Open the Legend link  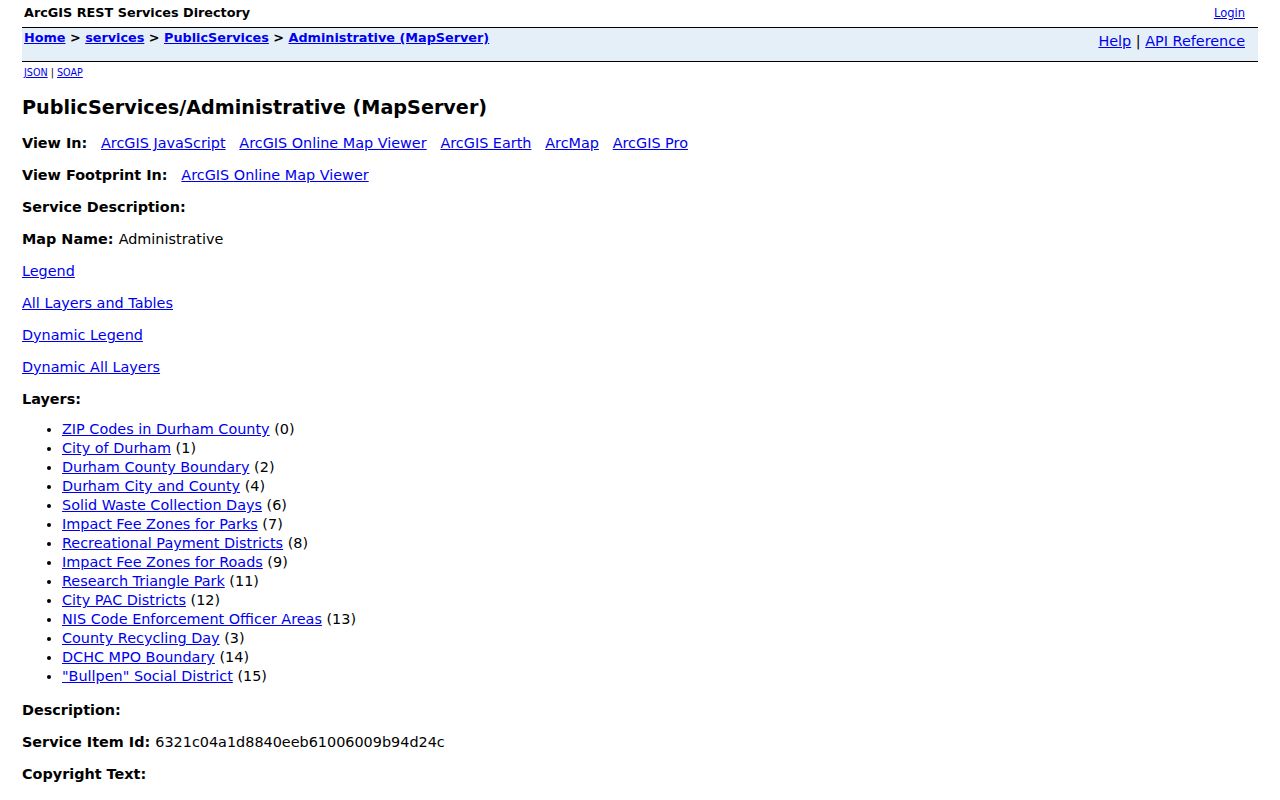click(48, 271)
